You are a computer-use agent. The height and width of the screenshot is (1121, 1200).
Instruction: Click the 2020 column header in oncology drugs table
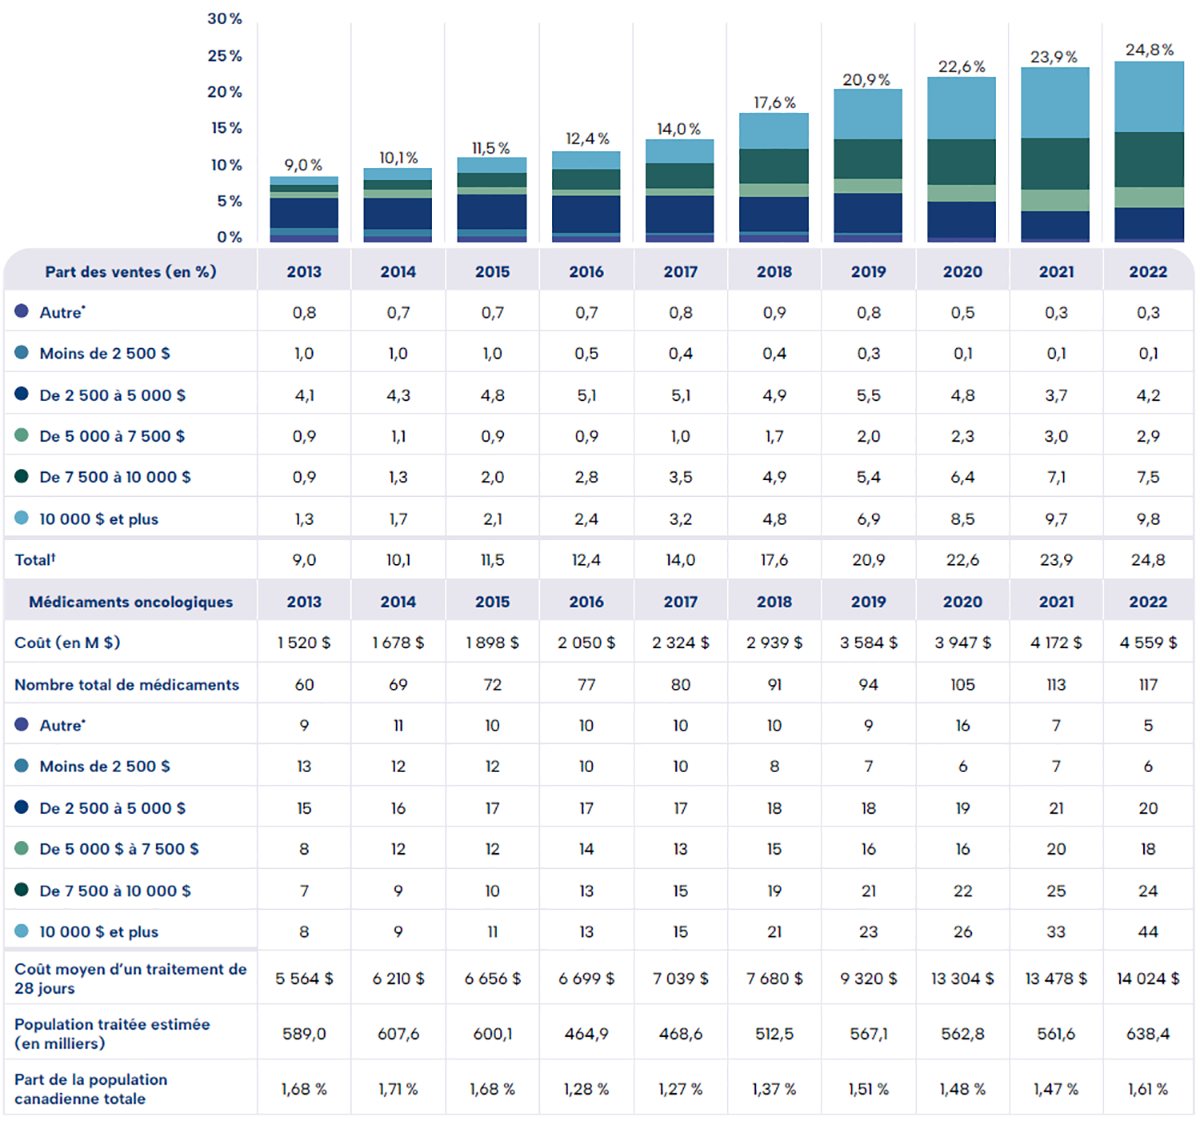pos(962,602)
